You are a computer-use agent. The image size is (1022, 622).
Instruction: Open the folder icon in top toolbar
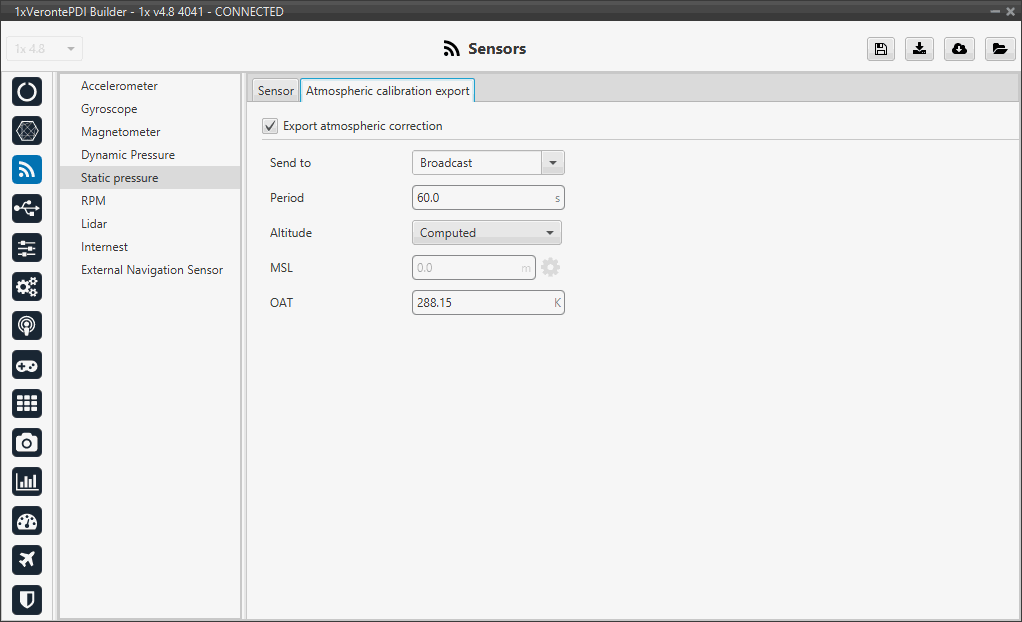coord(999,49)
